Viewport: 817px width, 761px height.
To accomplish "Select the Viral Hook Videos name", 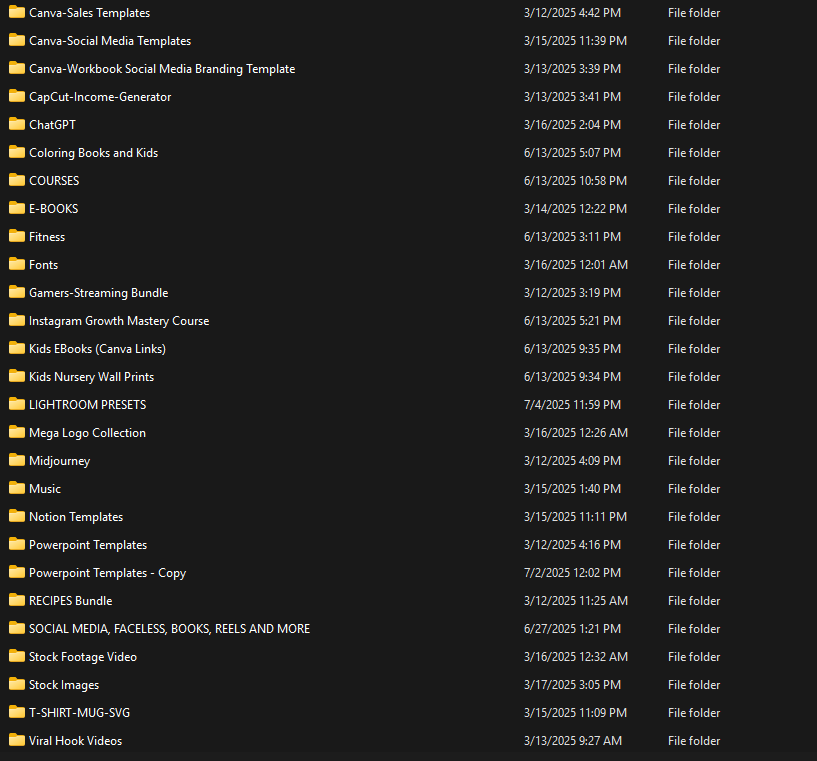I will [76, 741].
